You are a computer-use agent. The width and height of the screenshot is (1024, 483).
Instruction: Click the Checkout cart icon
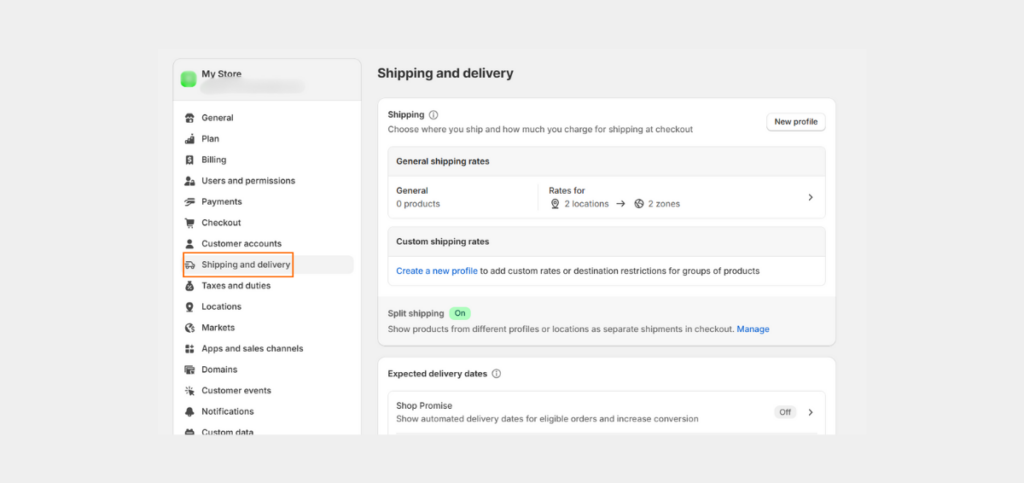(x=190, y=223)
